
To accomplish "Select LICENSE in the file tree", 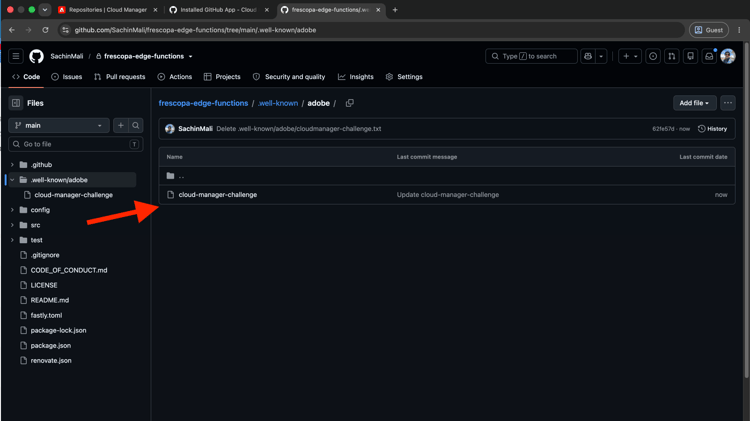I will click(44, 285).
